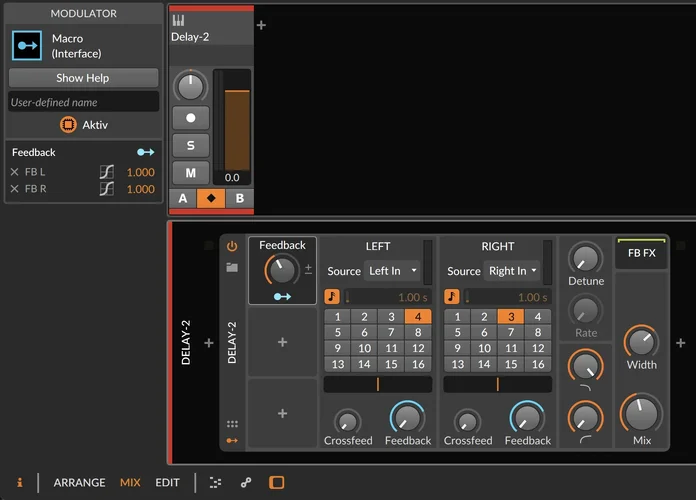This screenshot has width=696, height=500.
Task: Add a new track with the plus icon
Action: [261, 25]
